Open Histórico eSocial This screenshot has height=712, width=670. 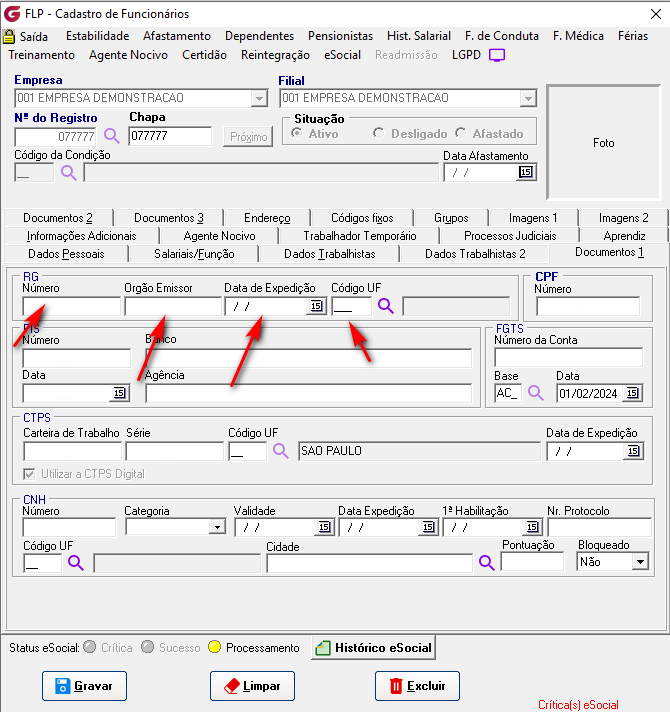(374, 648)
